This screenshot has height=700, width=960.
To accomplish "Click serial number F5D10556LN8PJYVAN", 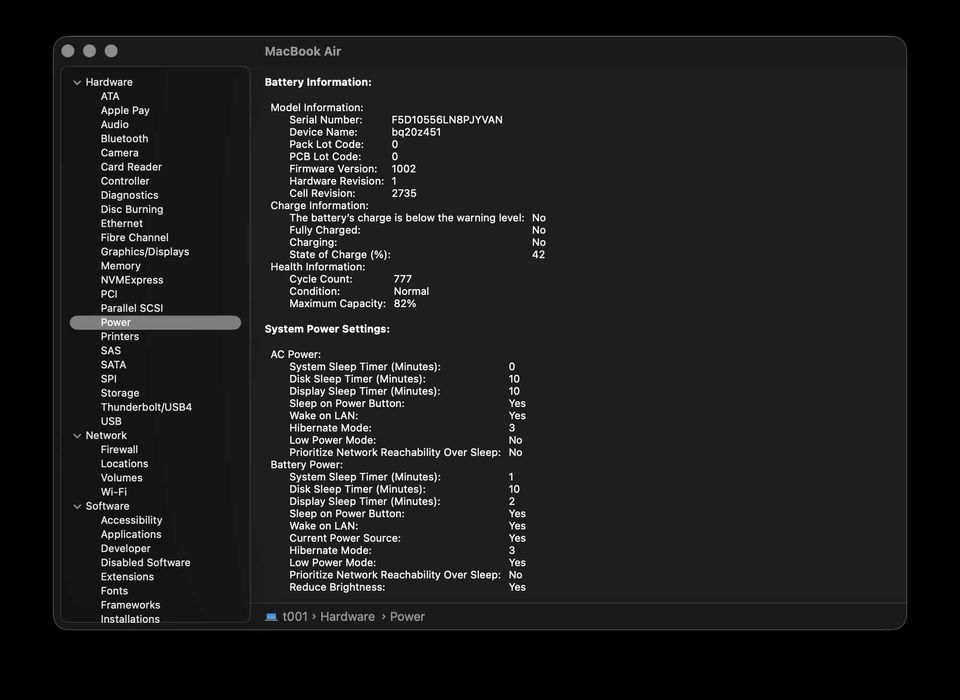I will (x=447, y=120).
